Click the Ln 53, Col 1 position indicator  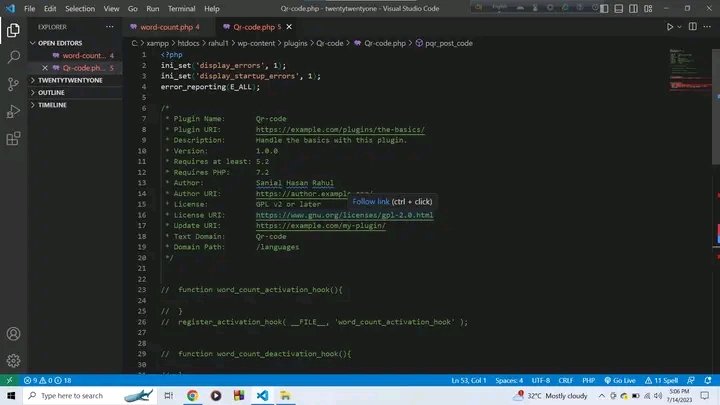468,380
